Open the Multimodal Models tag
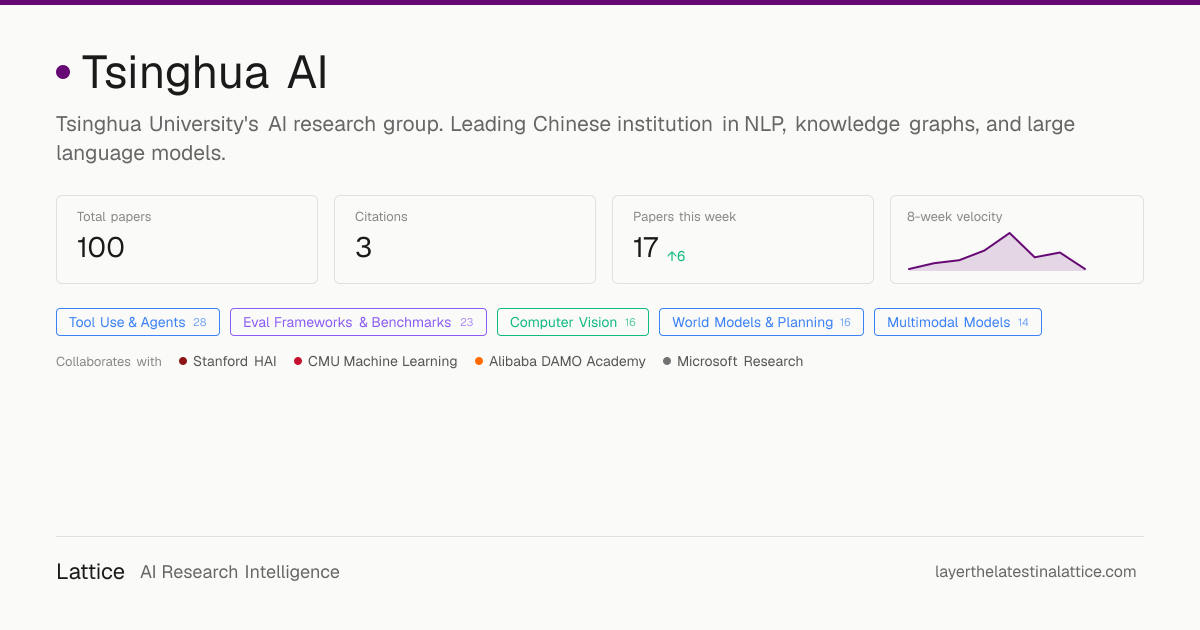Viewport: 1200px width, 630px height. click(958, 322)
